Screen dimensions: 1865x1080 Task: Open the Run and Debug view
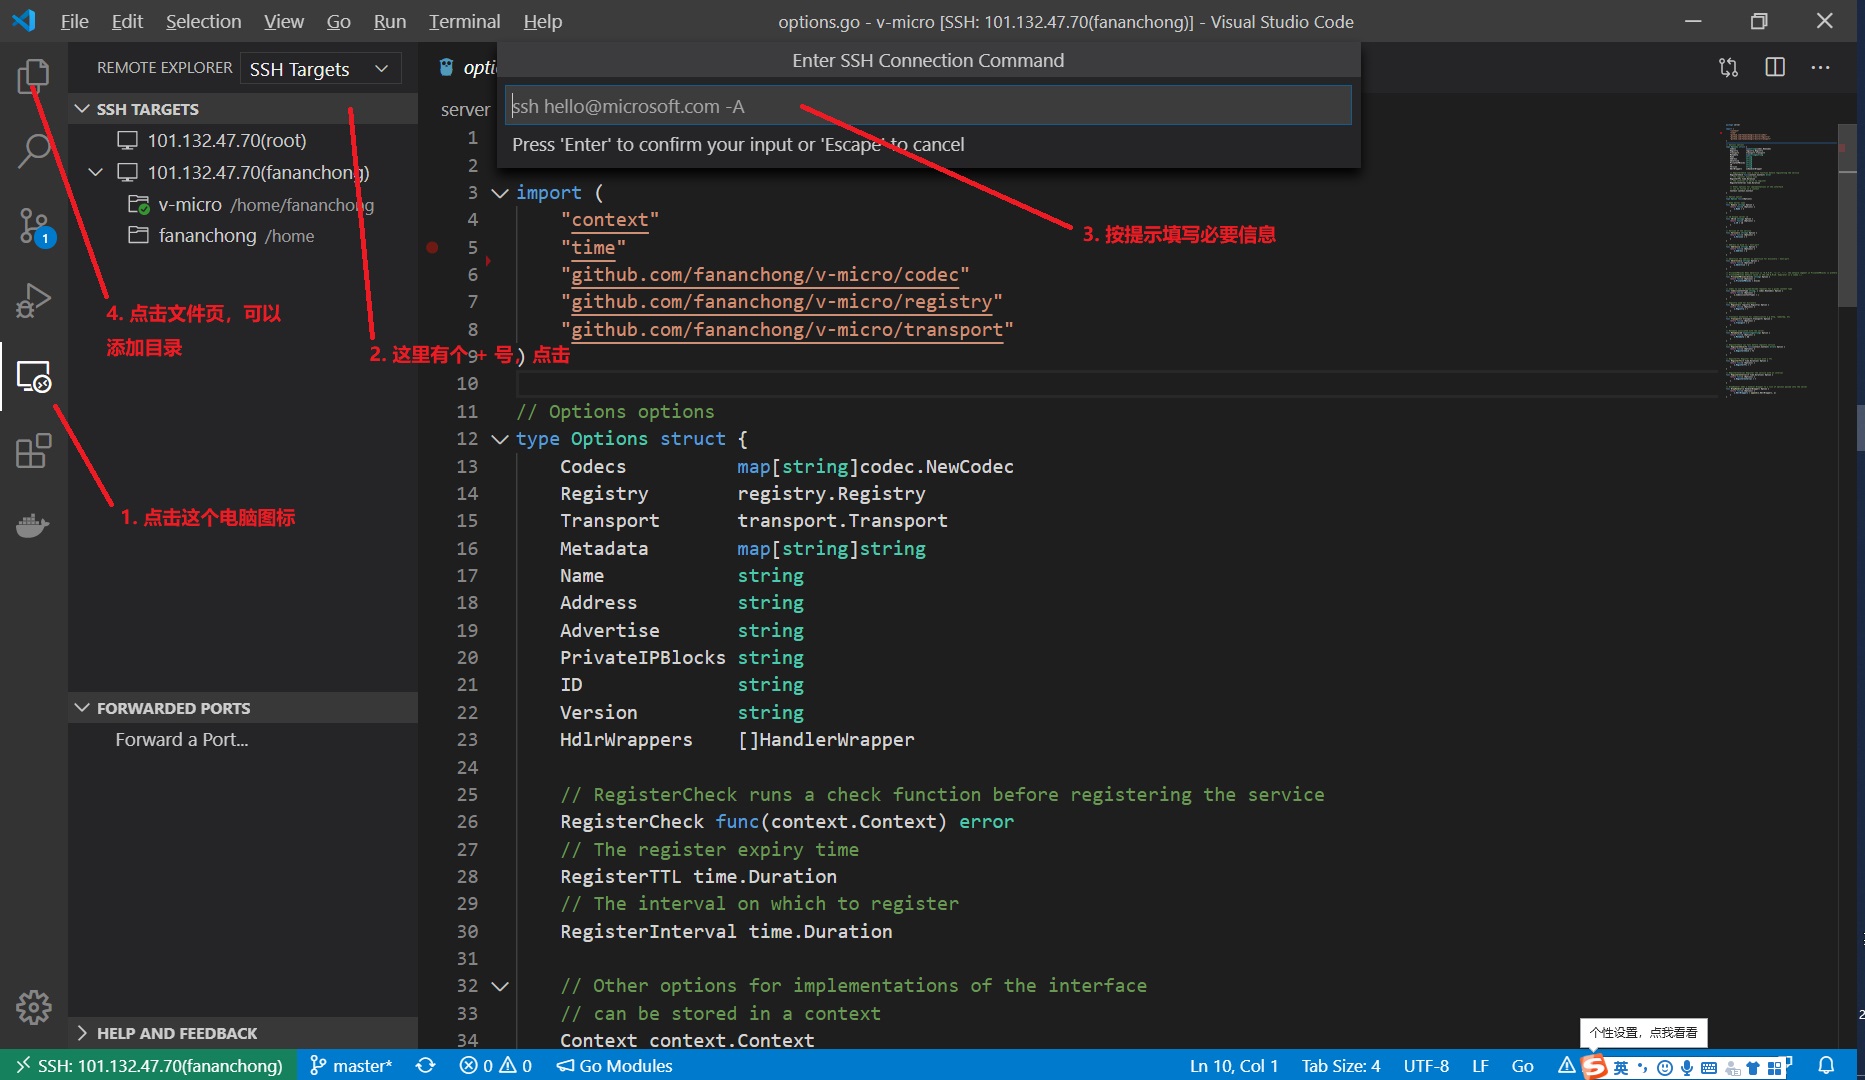[x=33, y=300]
